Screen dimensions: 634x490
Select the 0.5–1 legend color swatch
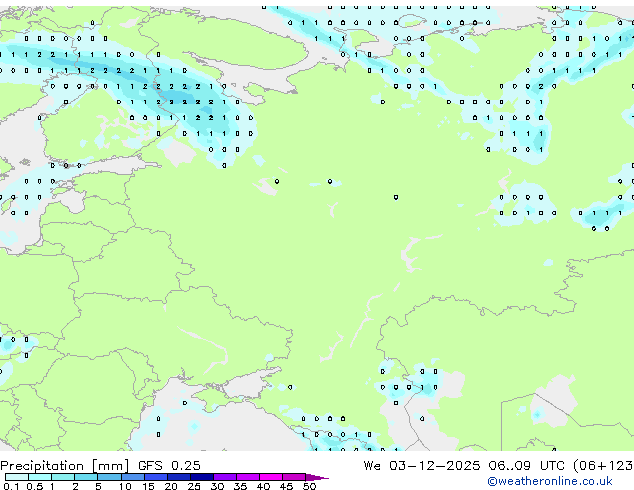pyautogui.click(x=40, y=477)
